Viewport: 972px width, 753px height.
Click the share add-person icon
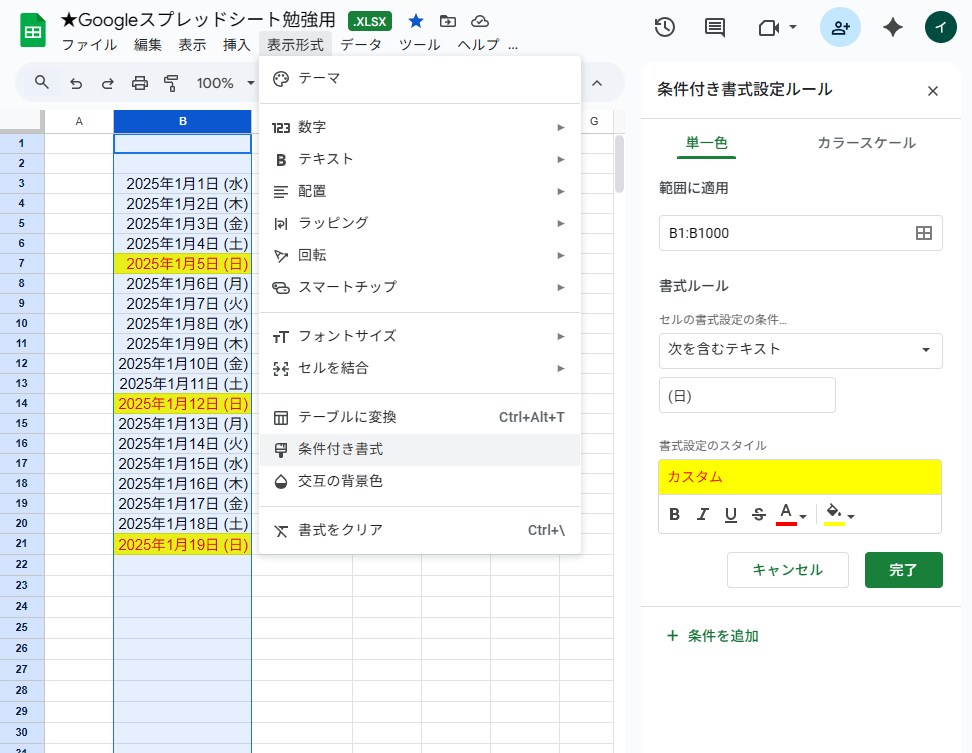pos(840,28)
